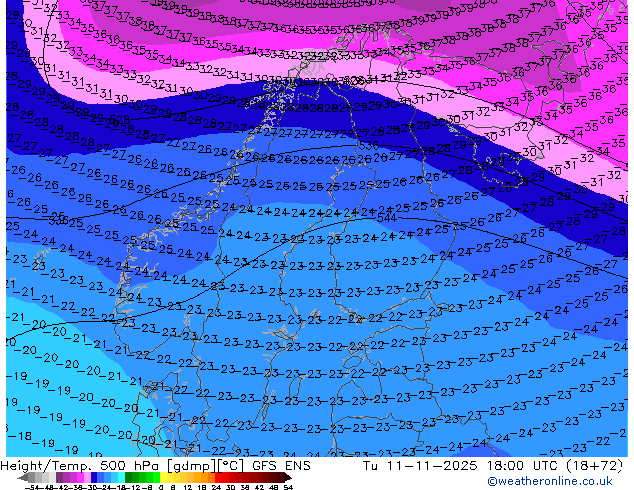Select the bright magenta legend swatch
Image resolution: width=634 pixels, height=490 pixels.
(x=80, y=477)
